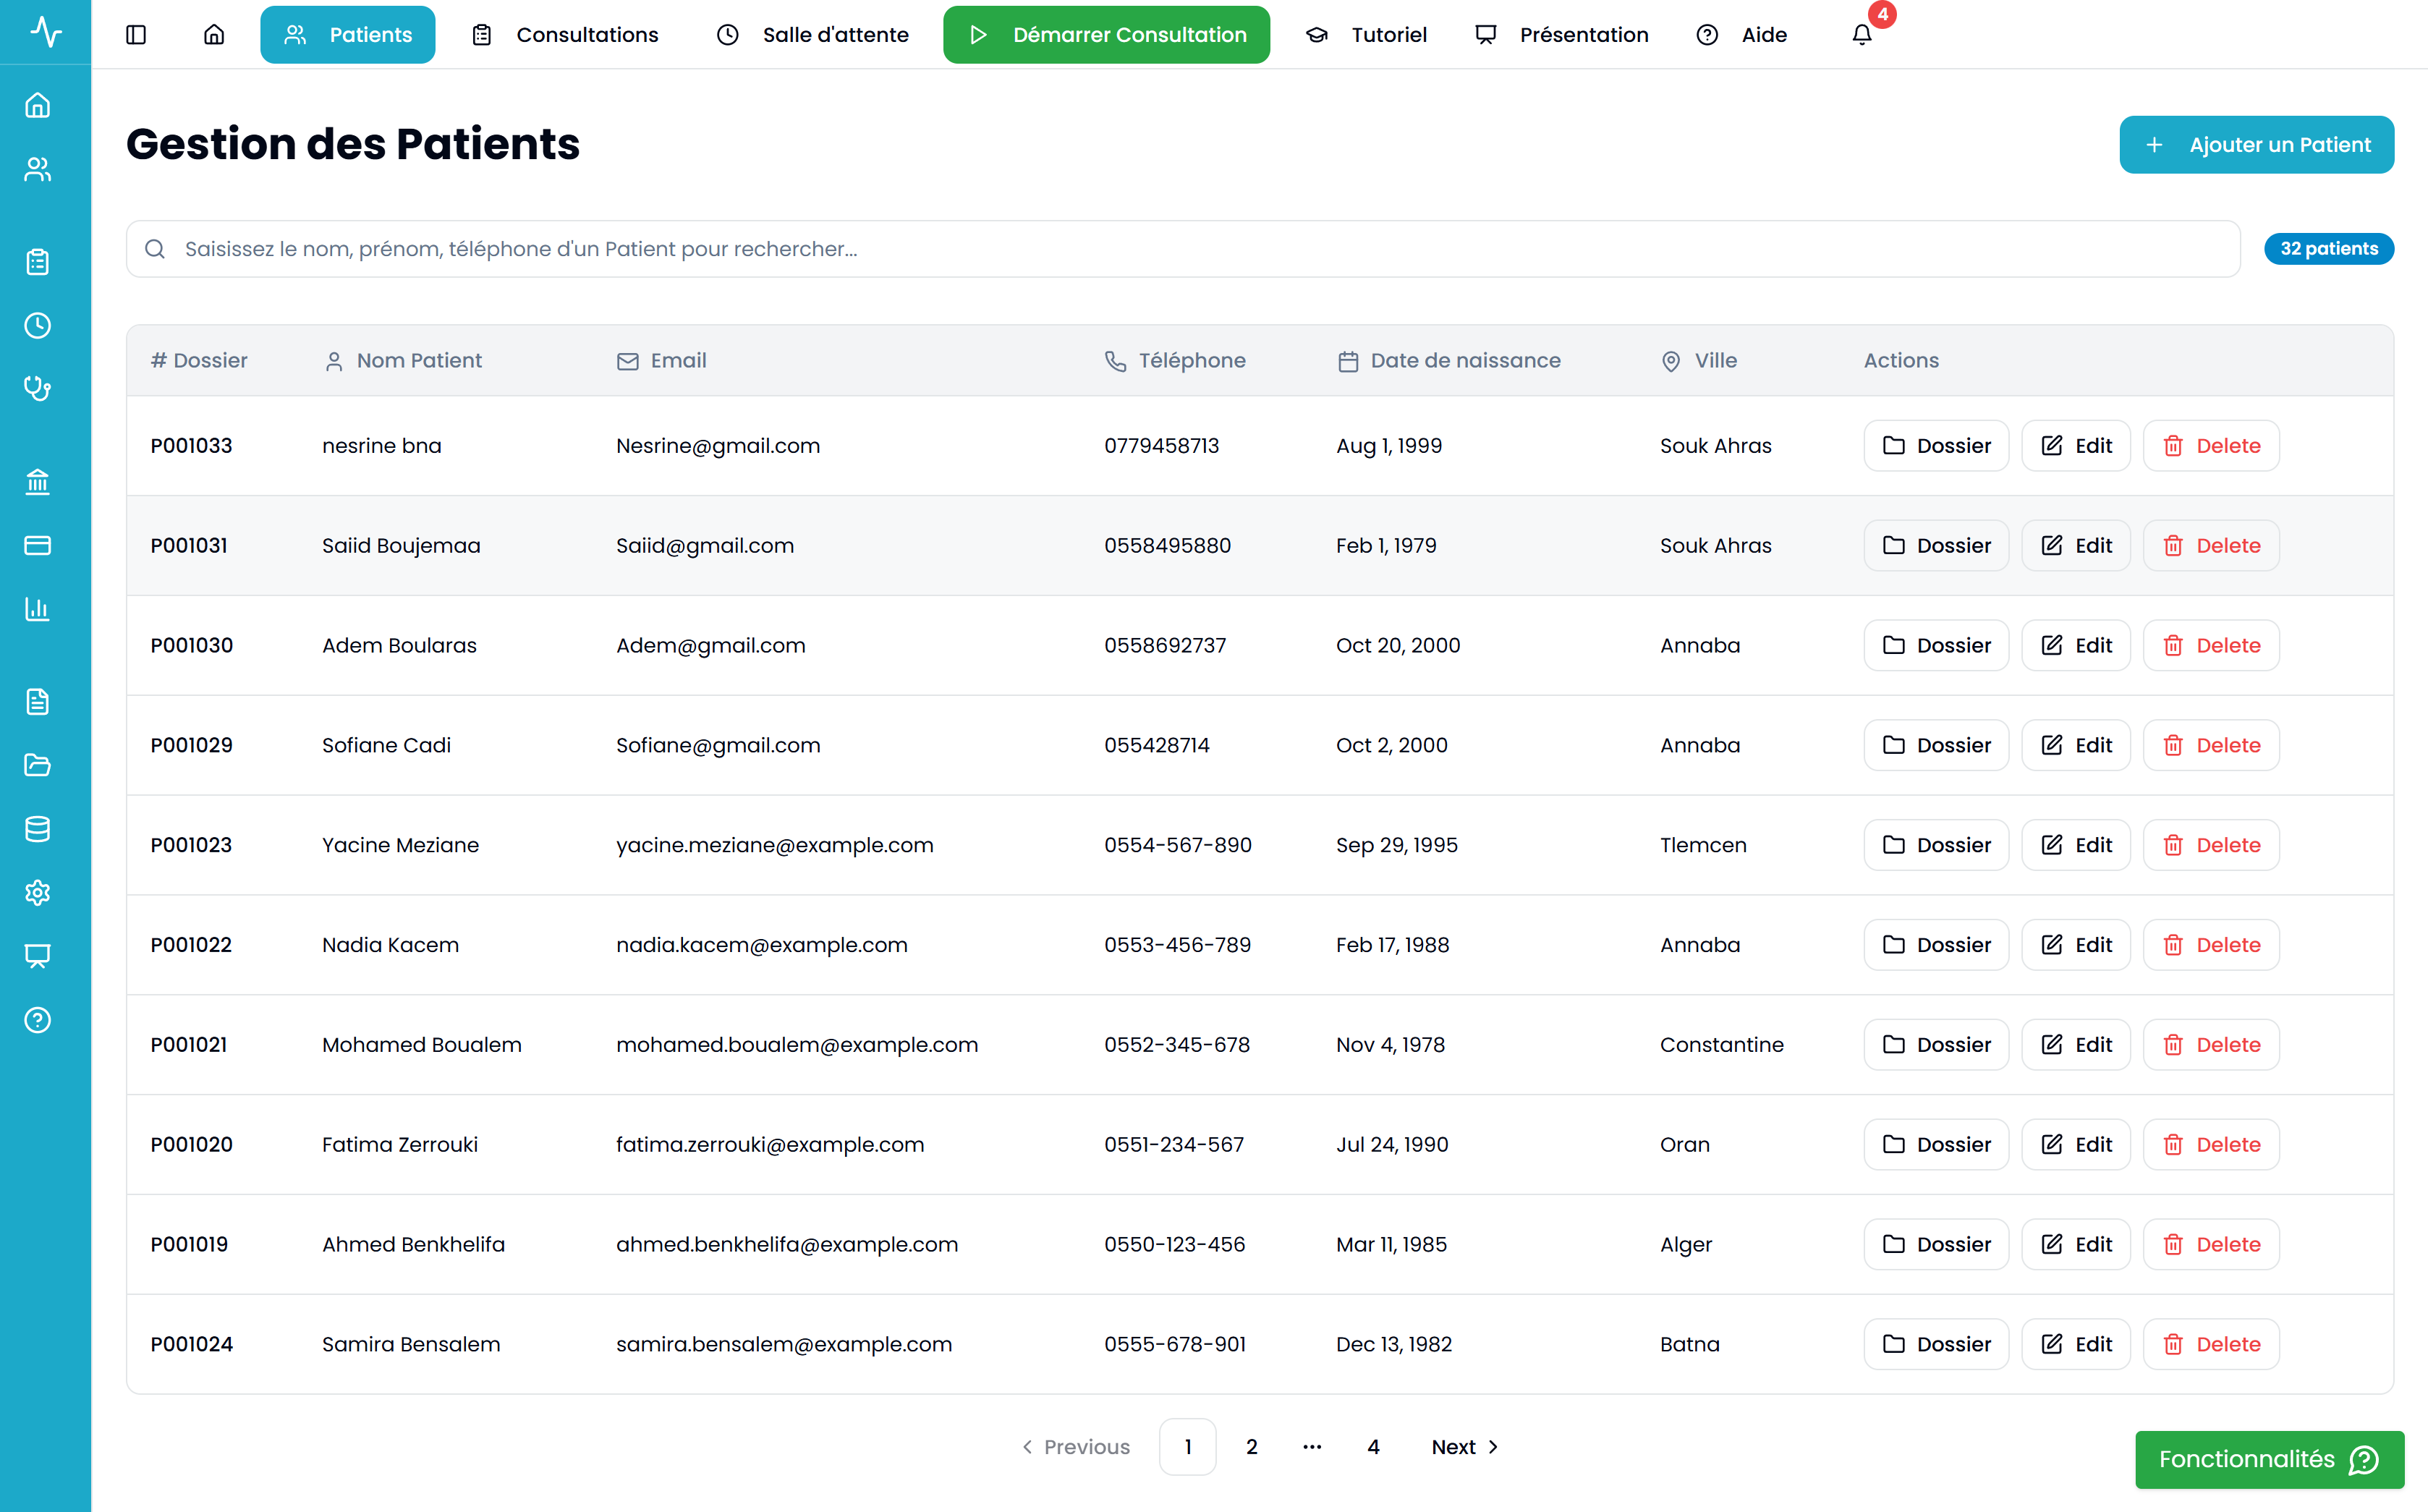The image size is (2428, 1512).
Task: Open the credit card payments icon in sidebar
Action: point(37,545)
